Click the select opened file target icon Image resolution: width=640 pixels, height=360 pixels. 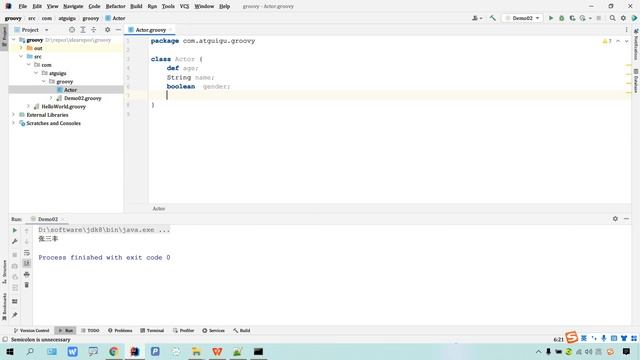(72, 30)
